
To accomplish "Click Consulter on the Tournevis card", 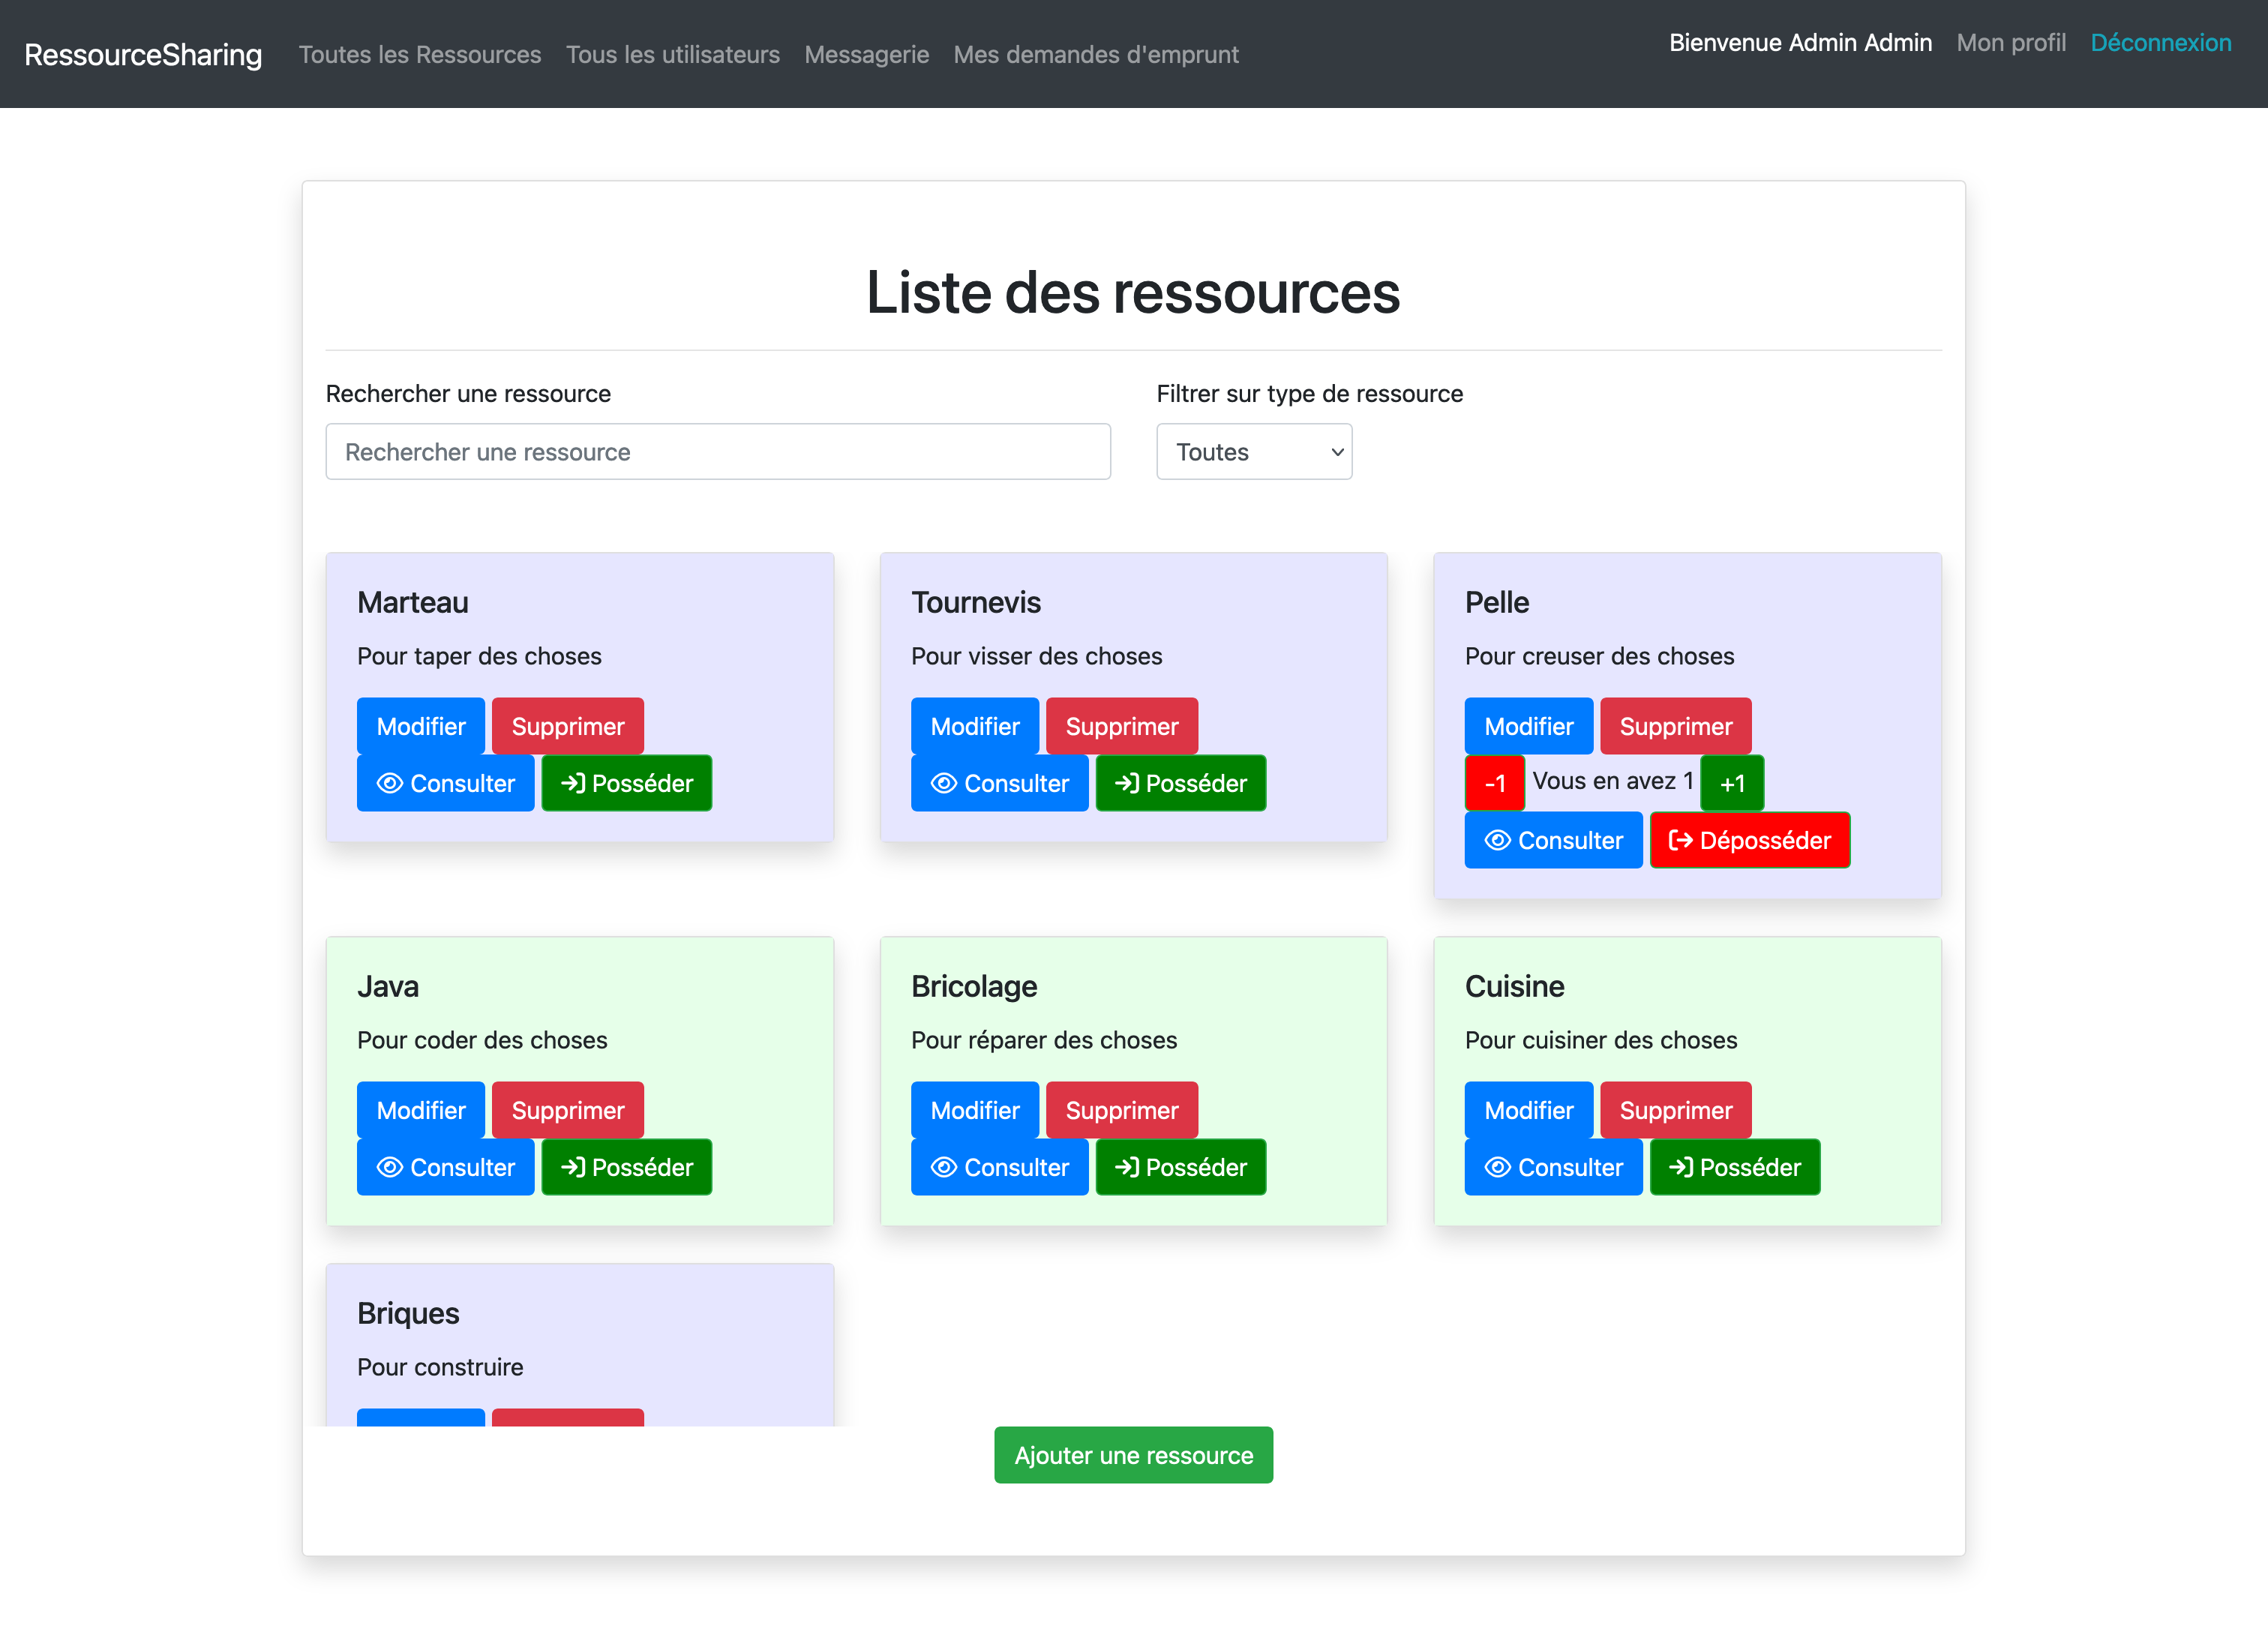I will tap(999, 783).
